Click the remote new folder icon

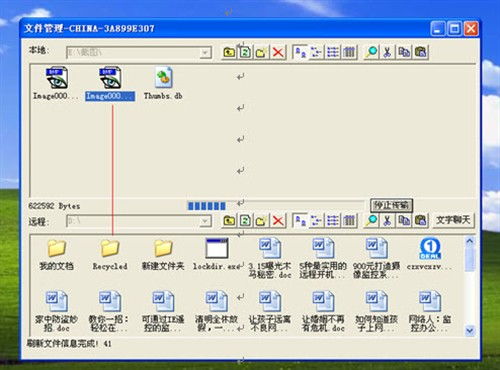pyautogui.click(x=261, y=221)
